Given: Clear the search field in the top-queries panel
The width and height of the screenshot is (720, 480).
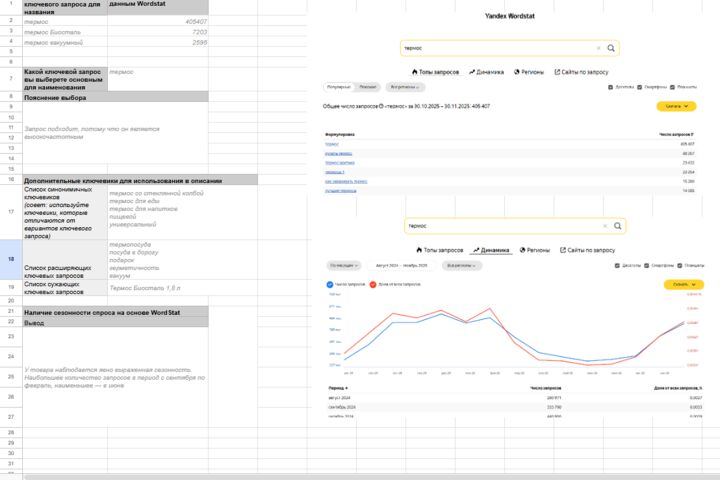Looking at the screenshot, I should point(598,48).
